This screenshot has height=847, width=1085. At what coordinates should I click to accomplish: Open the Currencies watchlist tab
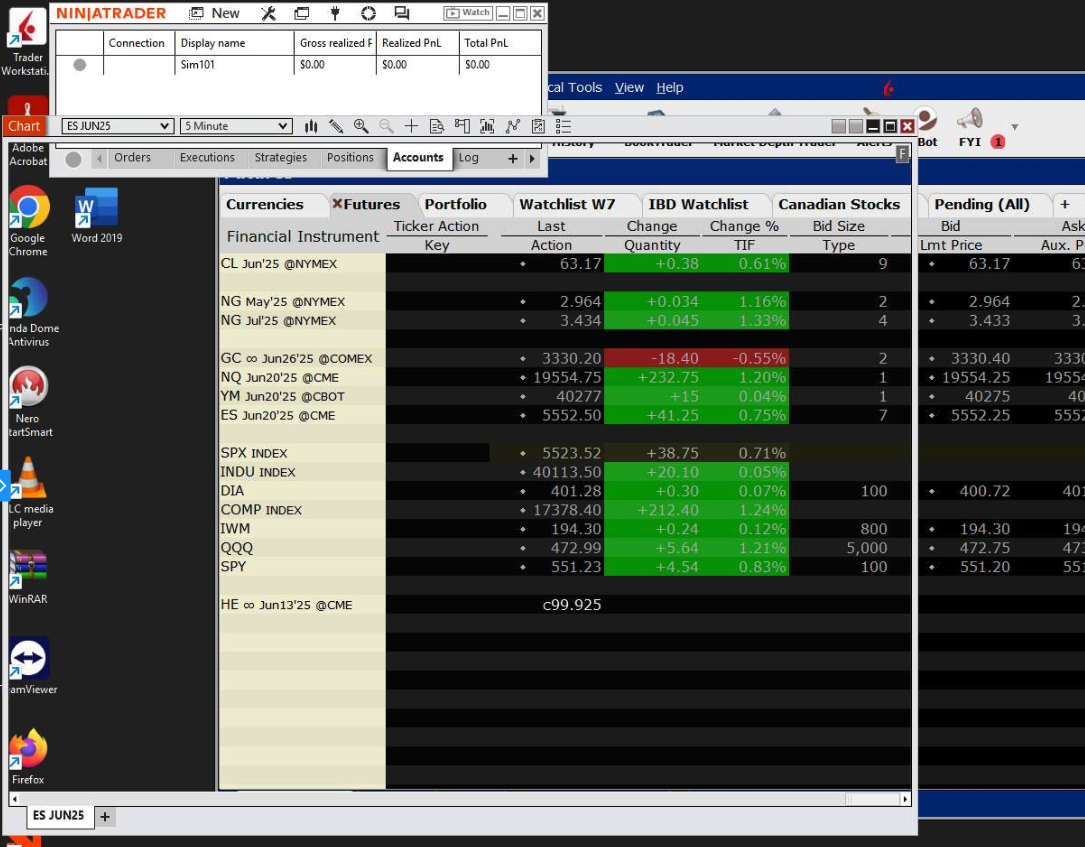click(x=264, y=204)
